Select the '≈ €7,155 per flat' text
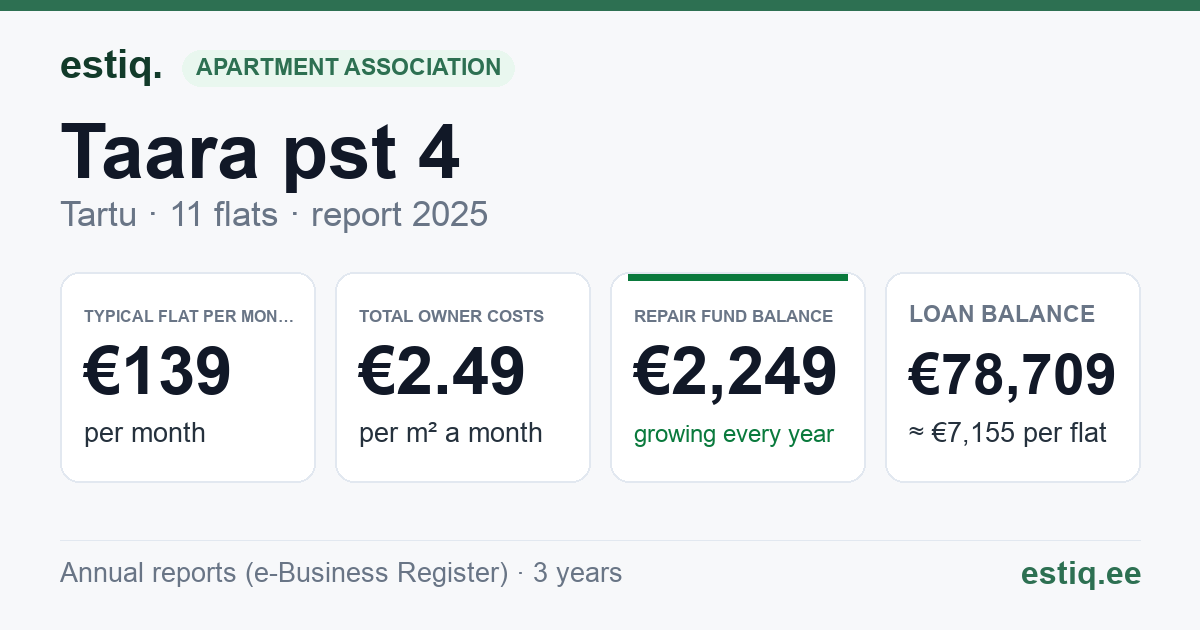The width and height of the screenshot is (1200, 630). click(1008, 433)
